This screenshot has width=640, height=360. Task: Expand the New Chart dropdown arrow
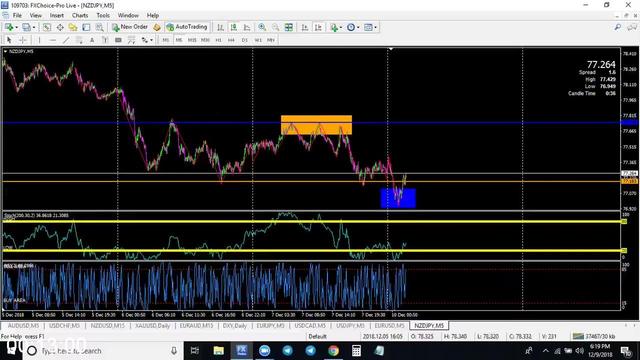coord(16,27)
